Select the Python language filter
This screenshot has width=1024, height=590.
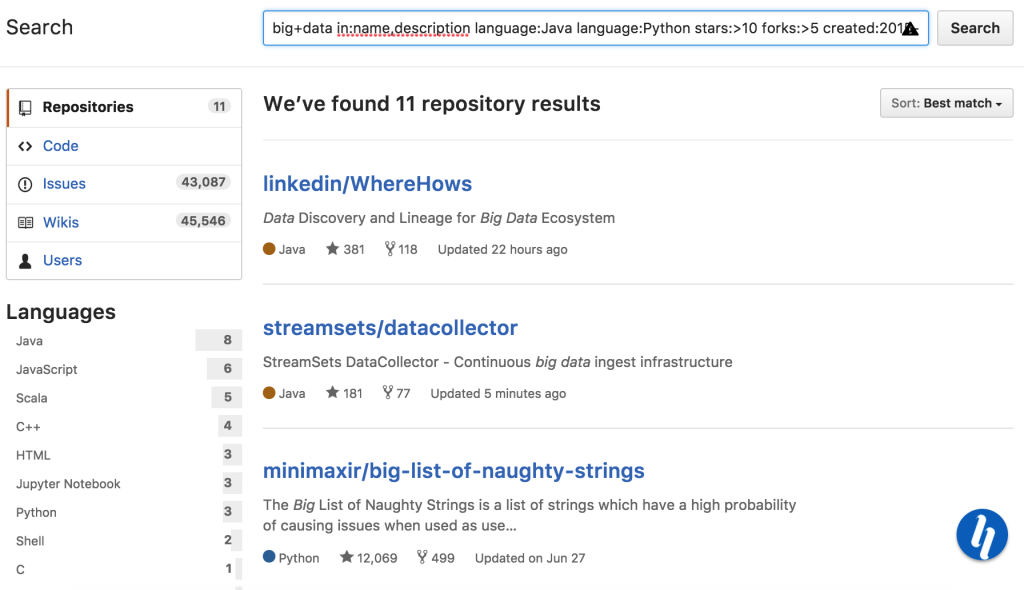[36, 512]
